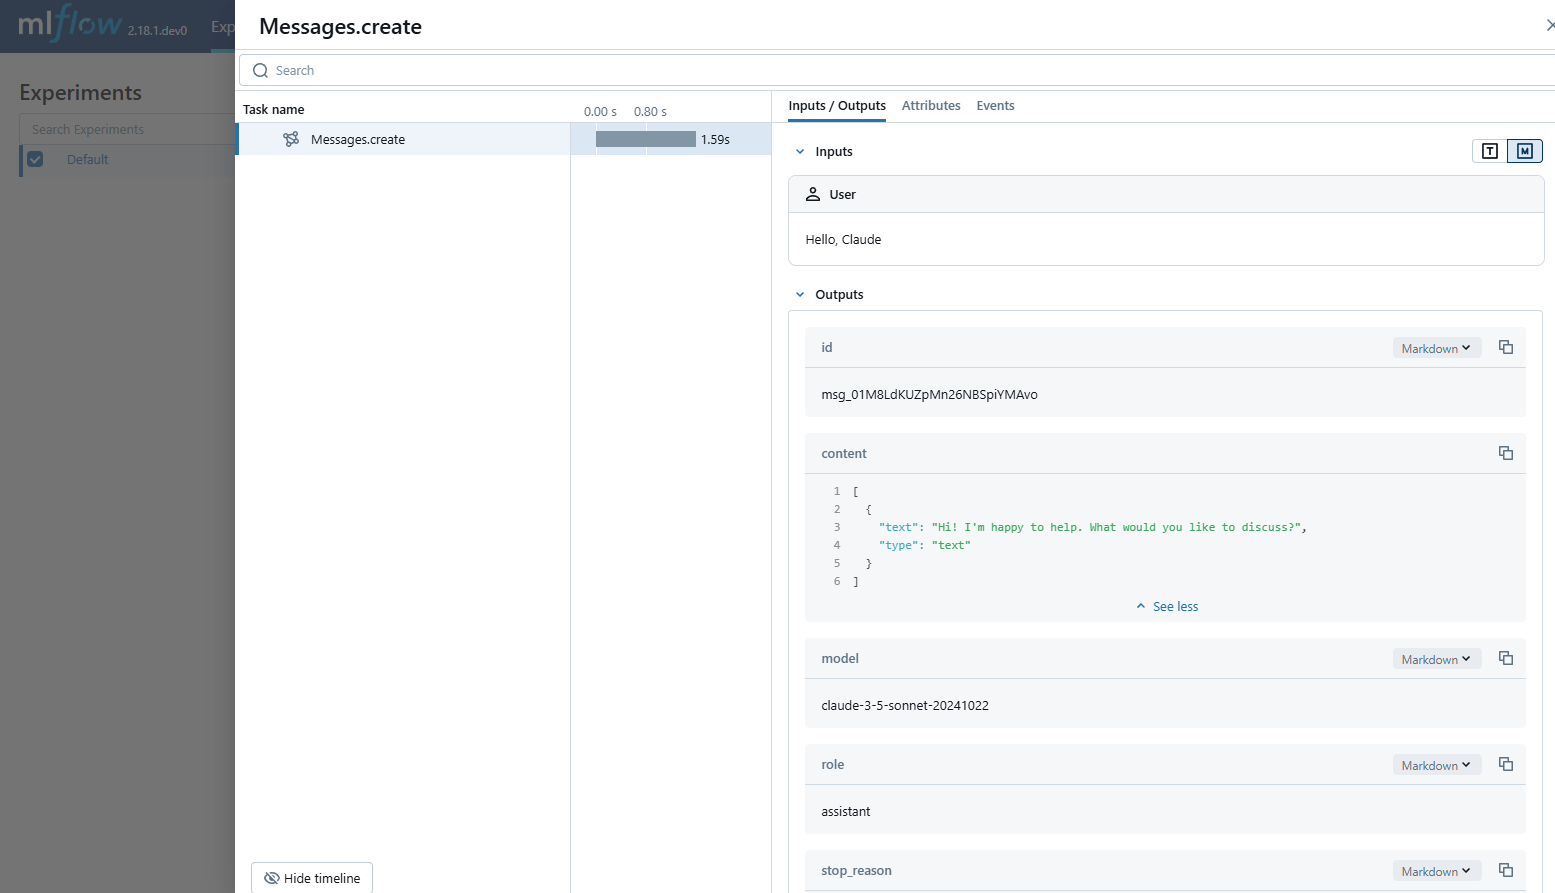Click See less under the content JSON
The height and width of the screenshot is (893, 1555).
coord(1166,606)
